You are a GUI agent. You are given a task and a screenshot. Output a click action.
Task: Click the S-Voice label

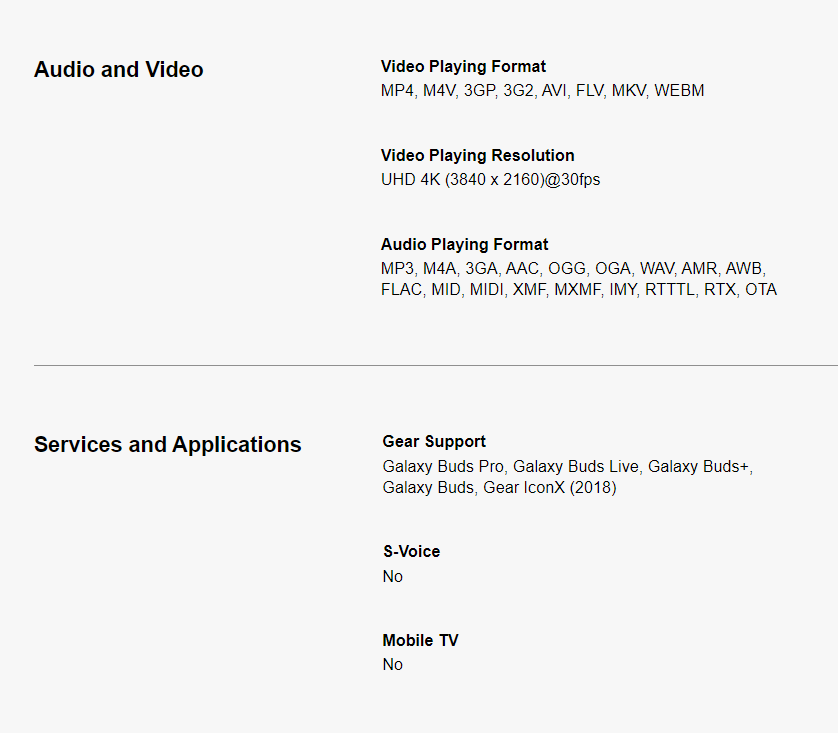[x=411, y=552]
